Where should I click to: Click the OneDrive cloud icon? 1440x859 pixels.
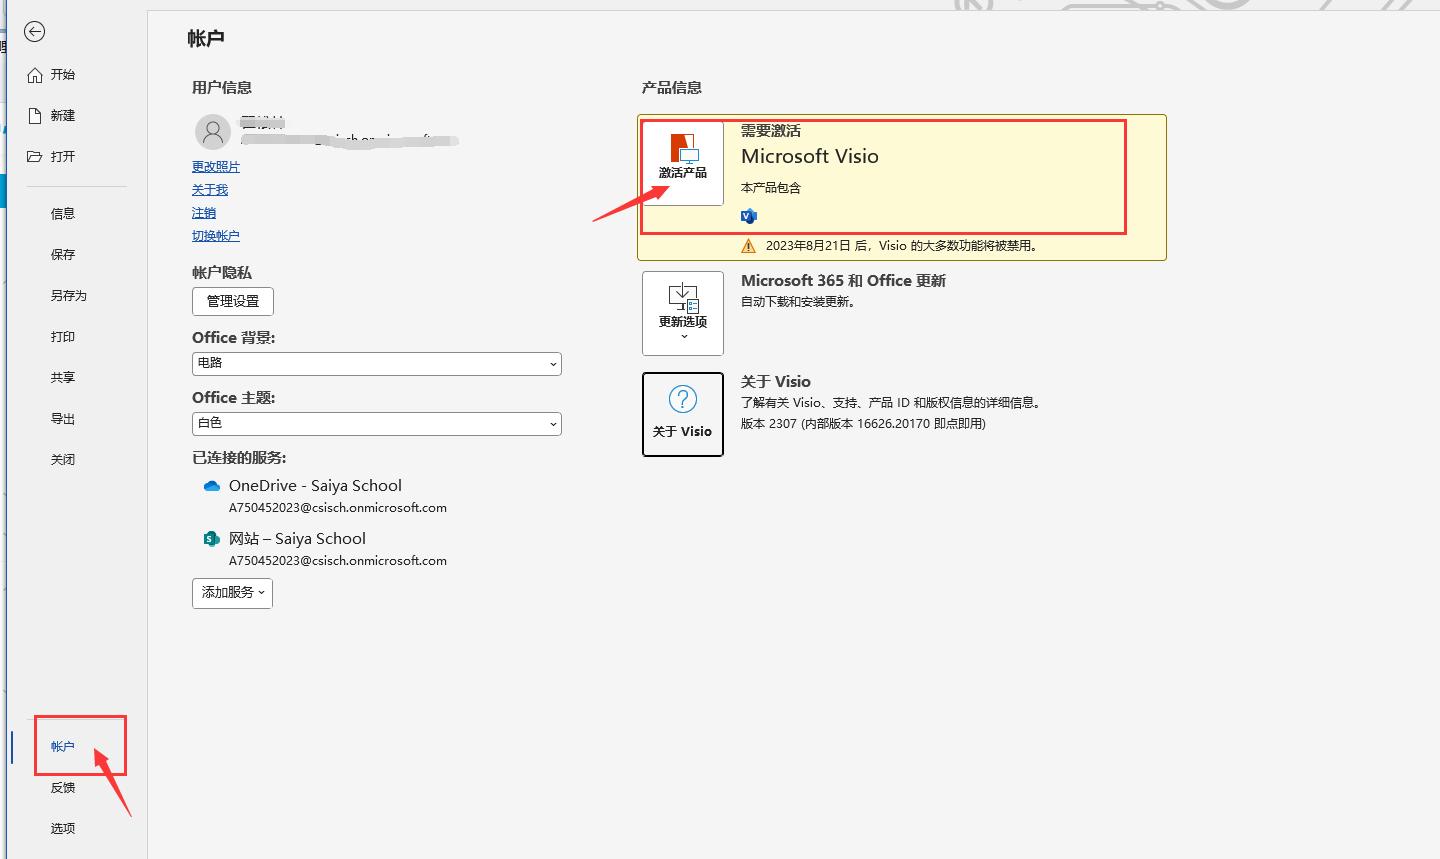click(x=211, y=485)
